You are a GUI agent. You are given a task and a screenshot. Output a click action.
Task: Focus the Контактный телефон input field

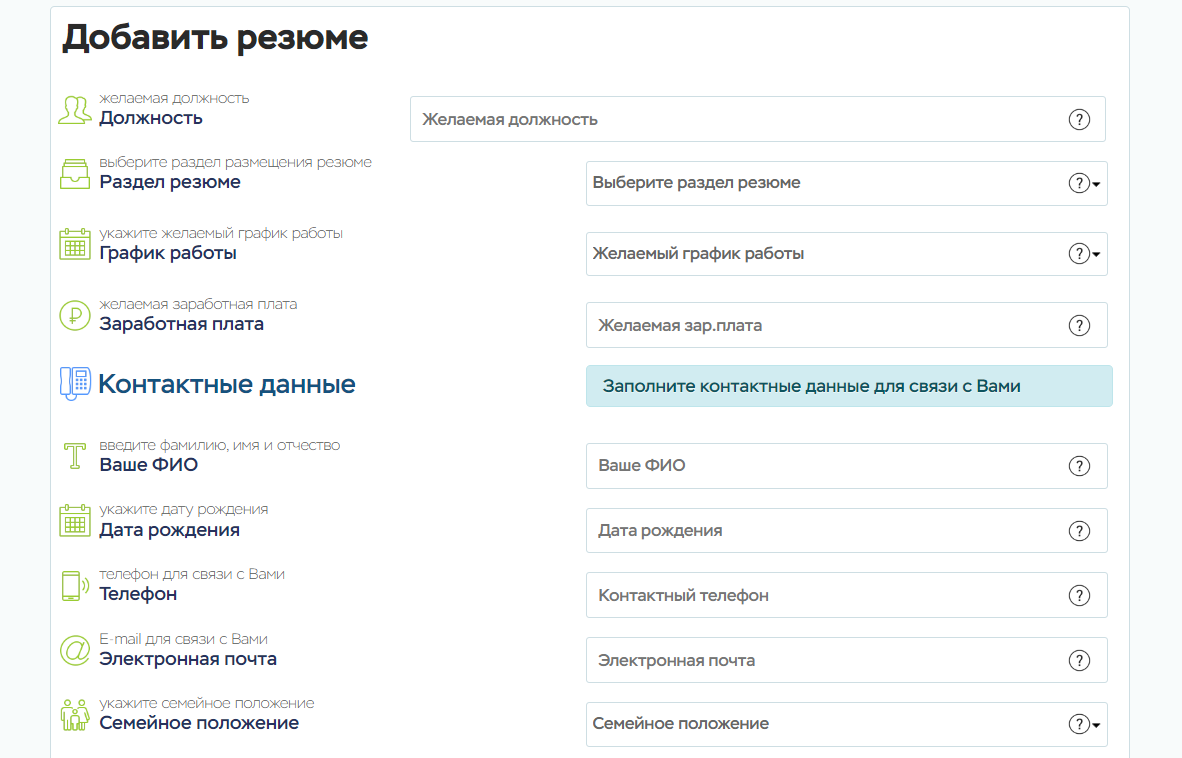pos(820,595)
